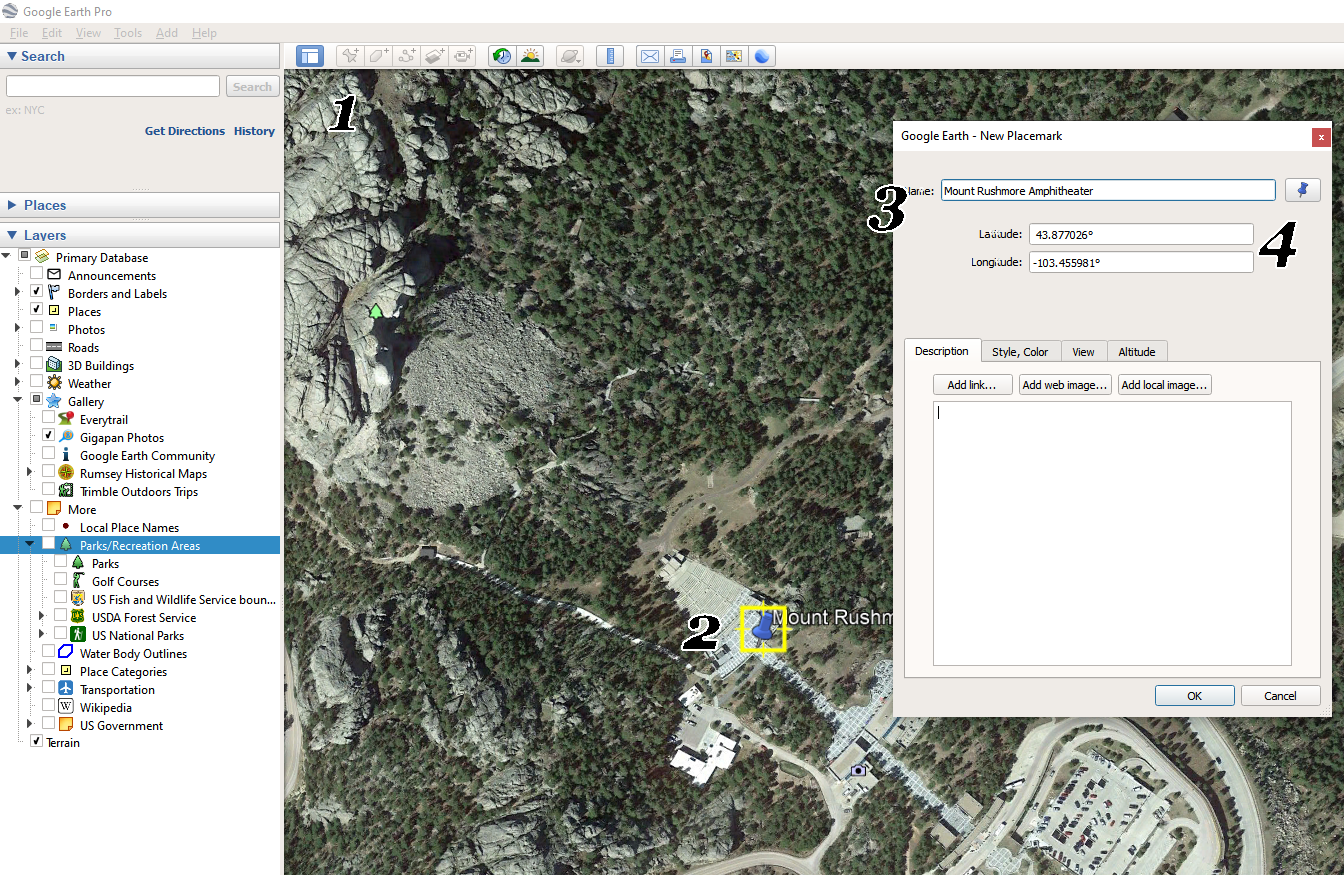1344x875 pixels.
Task: Expand the Places panel header
Action: tap(140, 205)
